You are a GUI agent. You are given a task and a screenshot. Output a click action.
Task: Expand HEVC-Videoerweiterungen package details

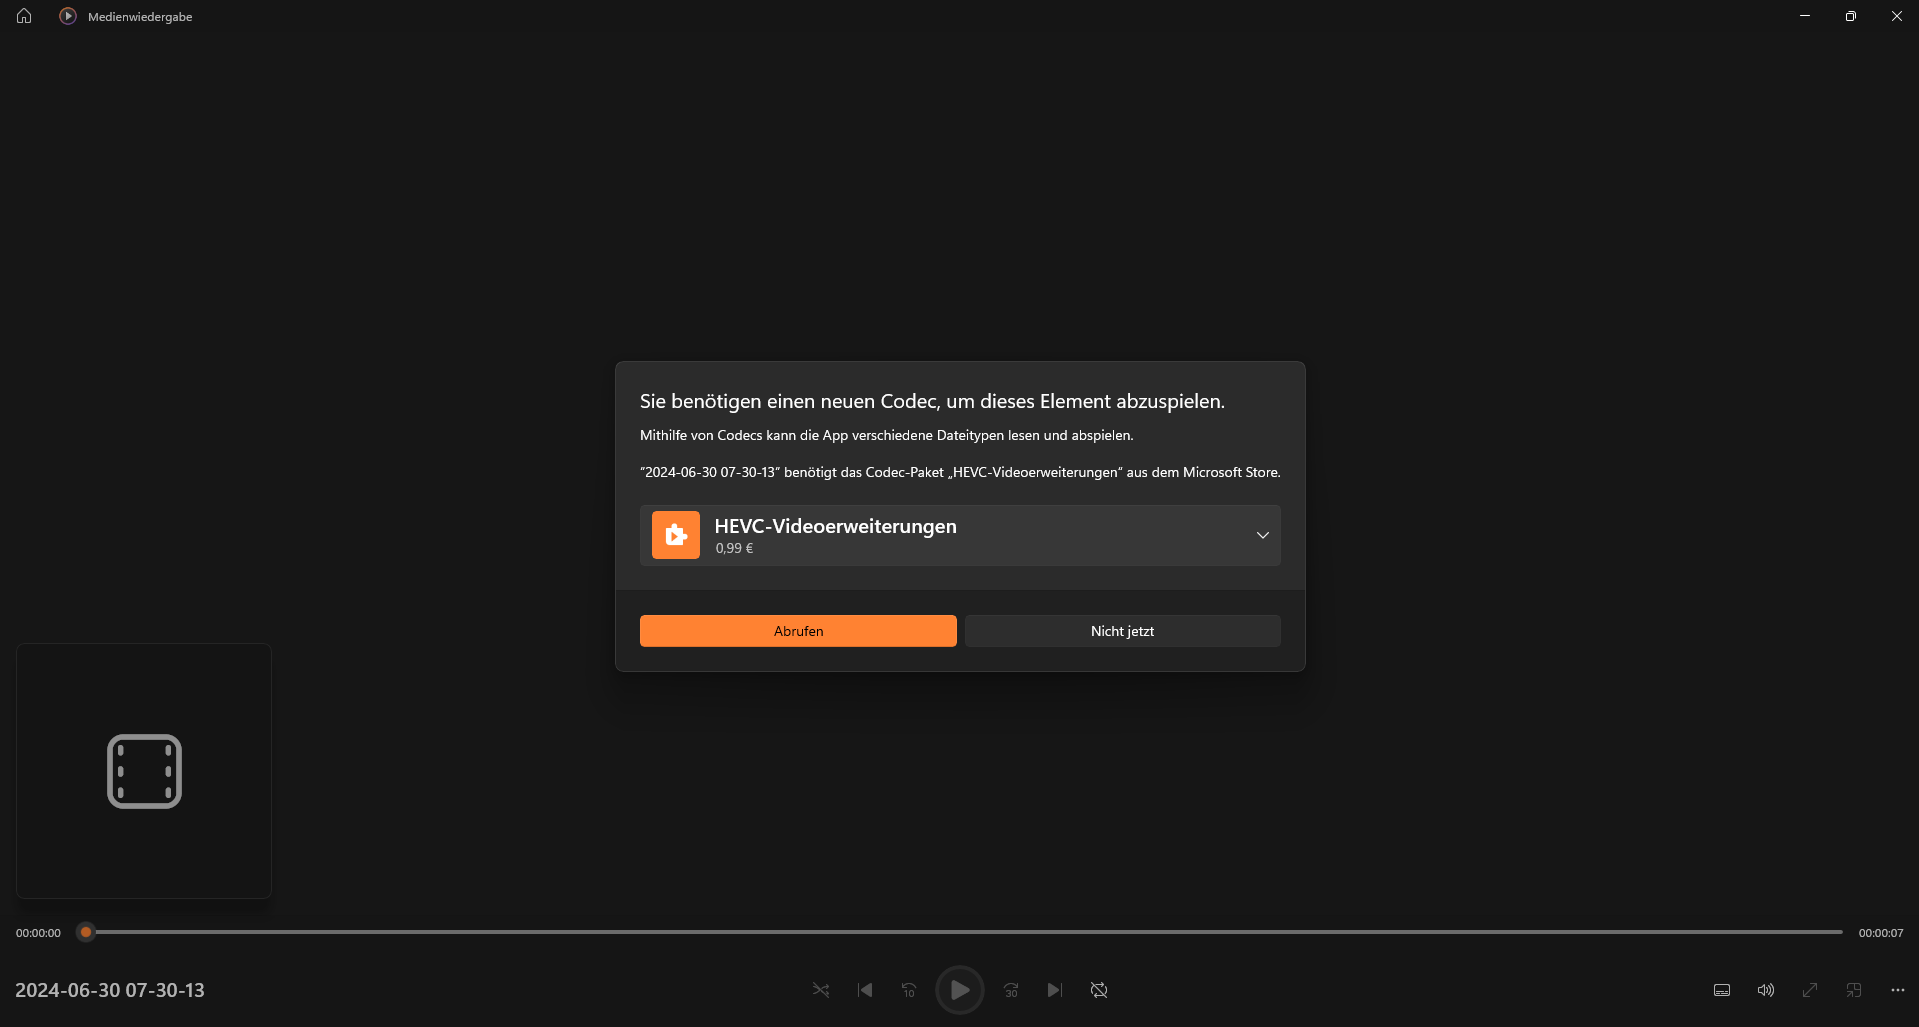1262,535
